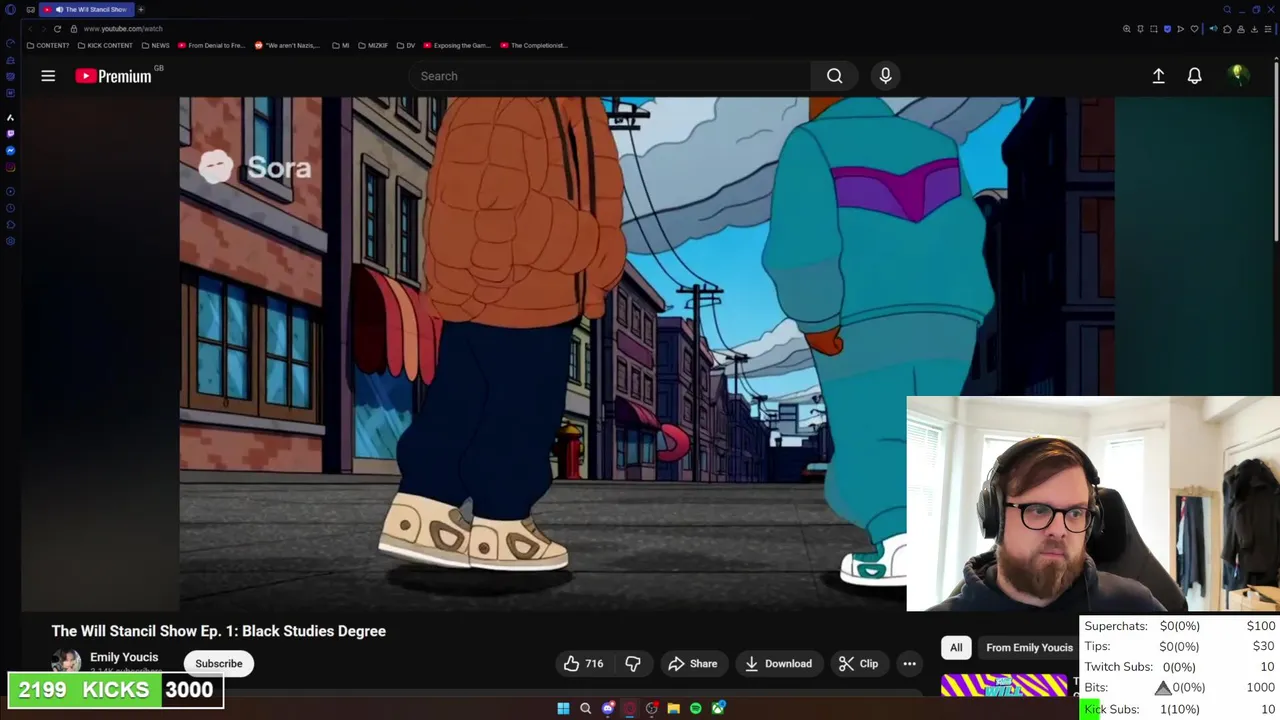Viewport: 1280px width, 720px height.
Task: Open browser downloads toolbar icon
Action: (x=1254, y=29)
